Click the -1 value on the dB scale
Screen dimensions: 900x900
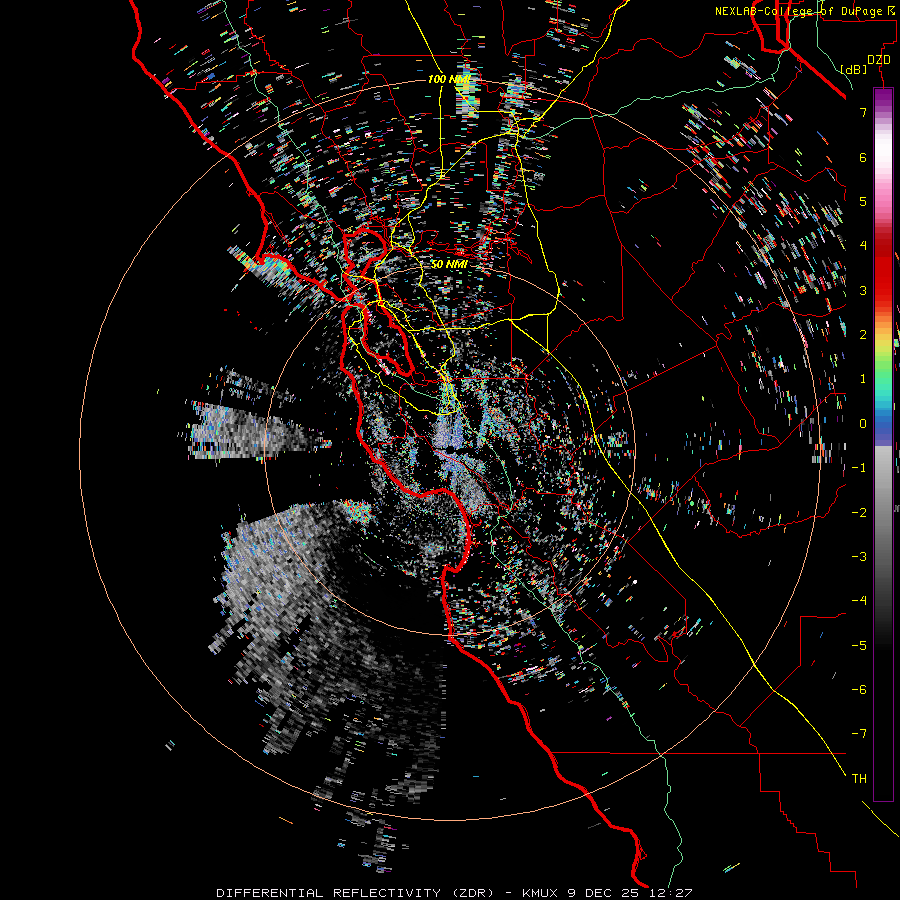pos(859,468)
